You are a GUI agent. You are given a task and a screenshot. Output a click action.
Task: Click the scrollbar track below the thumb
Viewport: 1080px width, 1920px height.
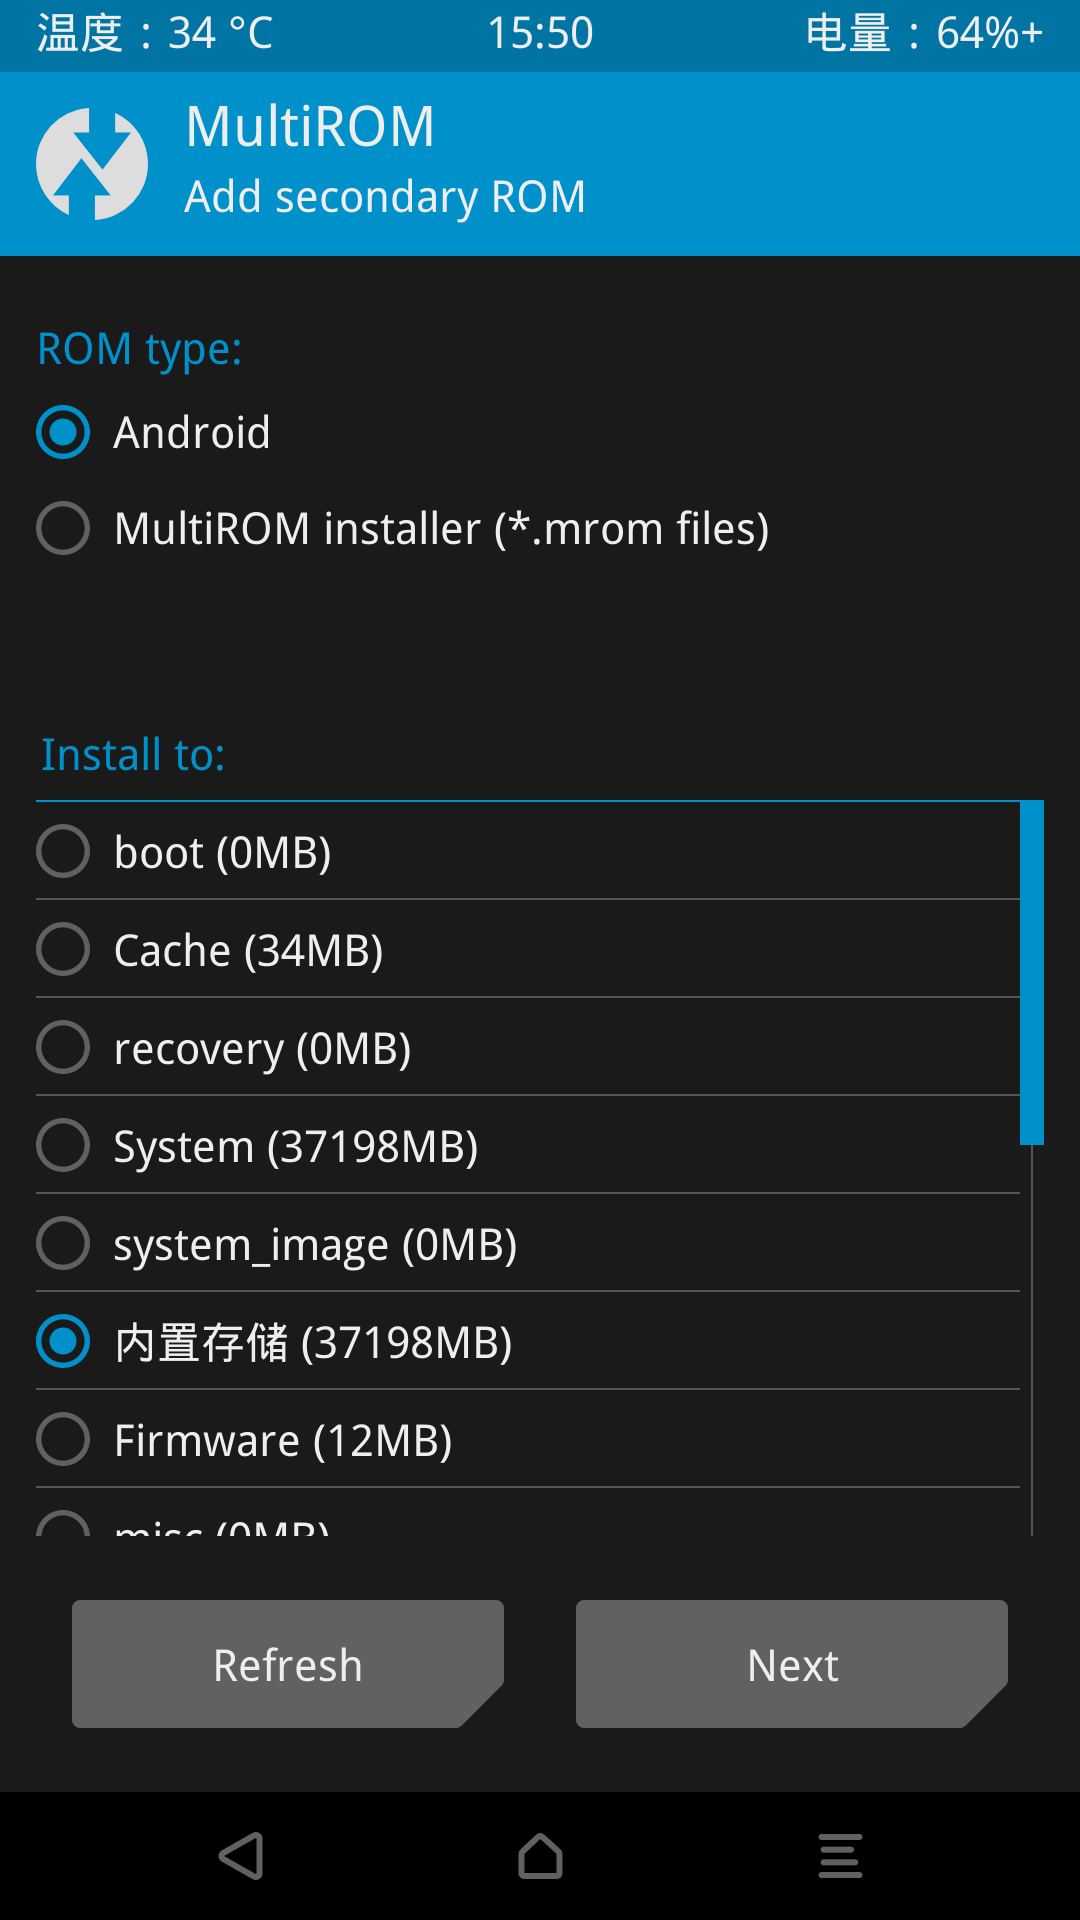point(1032,1340)
